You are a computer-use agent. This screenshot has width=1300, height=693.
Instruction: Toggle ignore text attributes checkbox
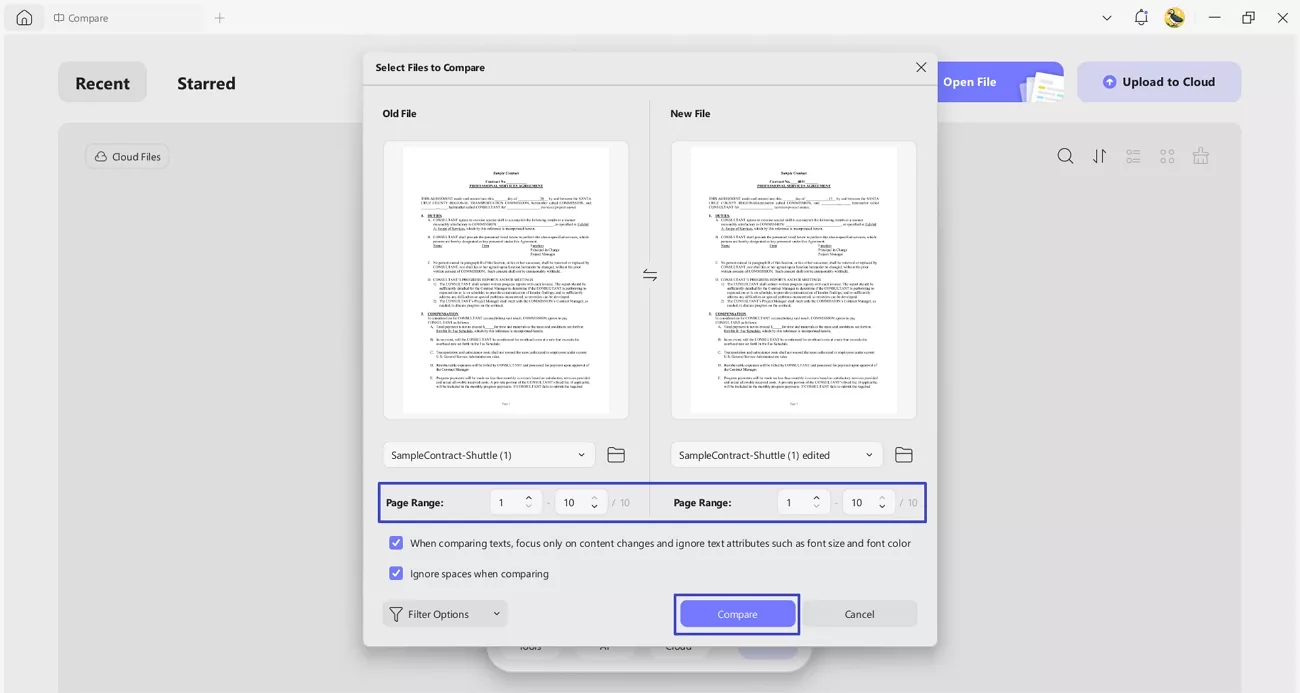396,543
